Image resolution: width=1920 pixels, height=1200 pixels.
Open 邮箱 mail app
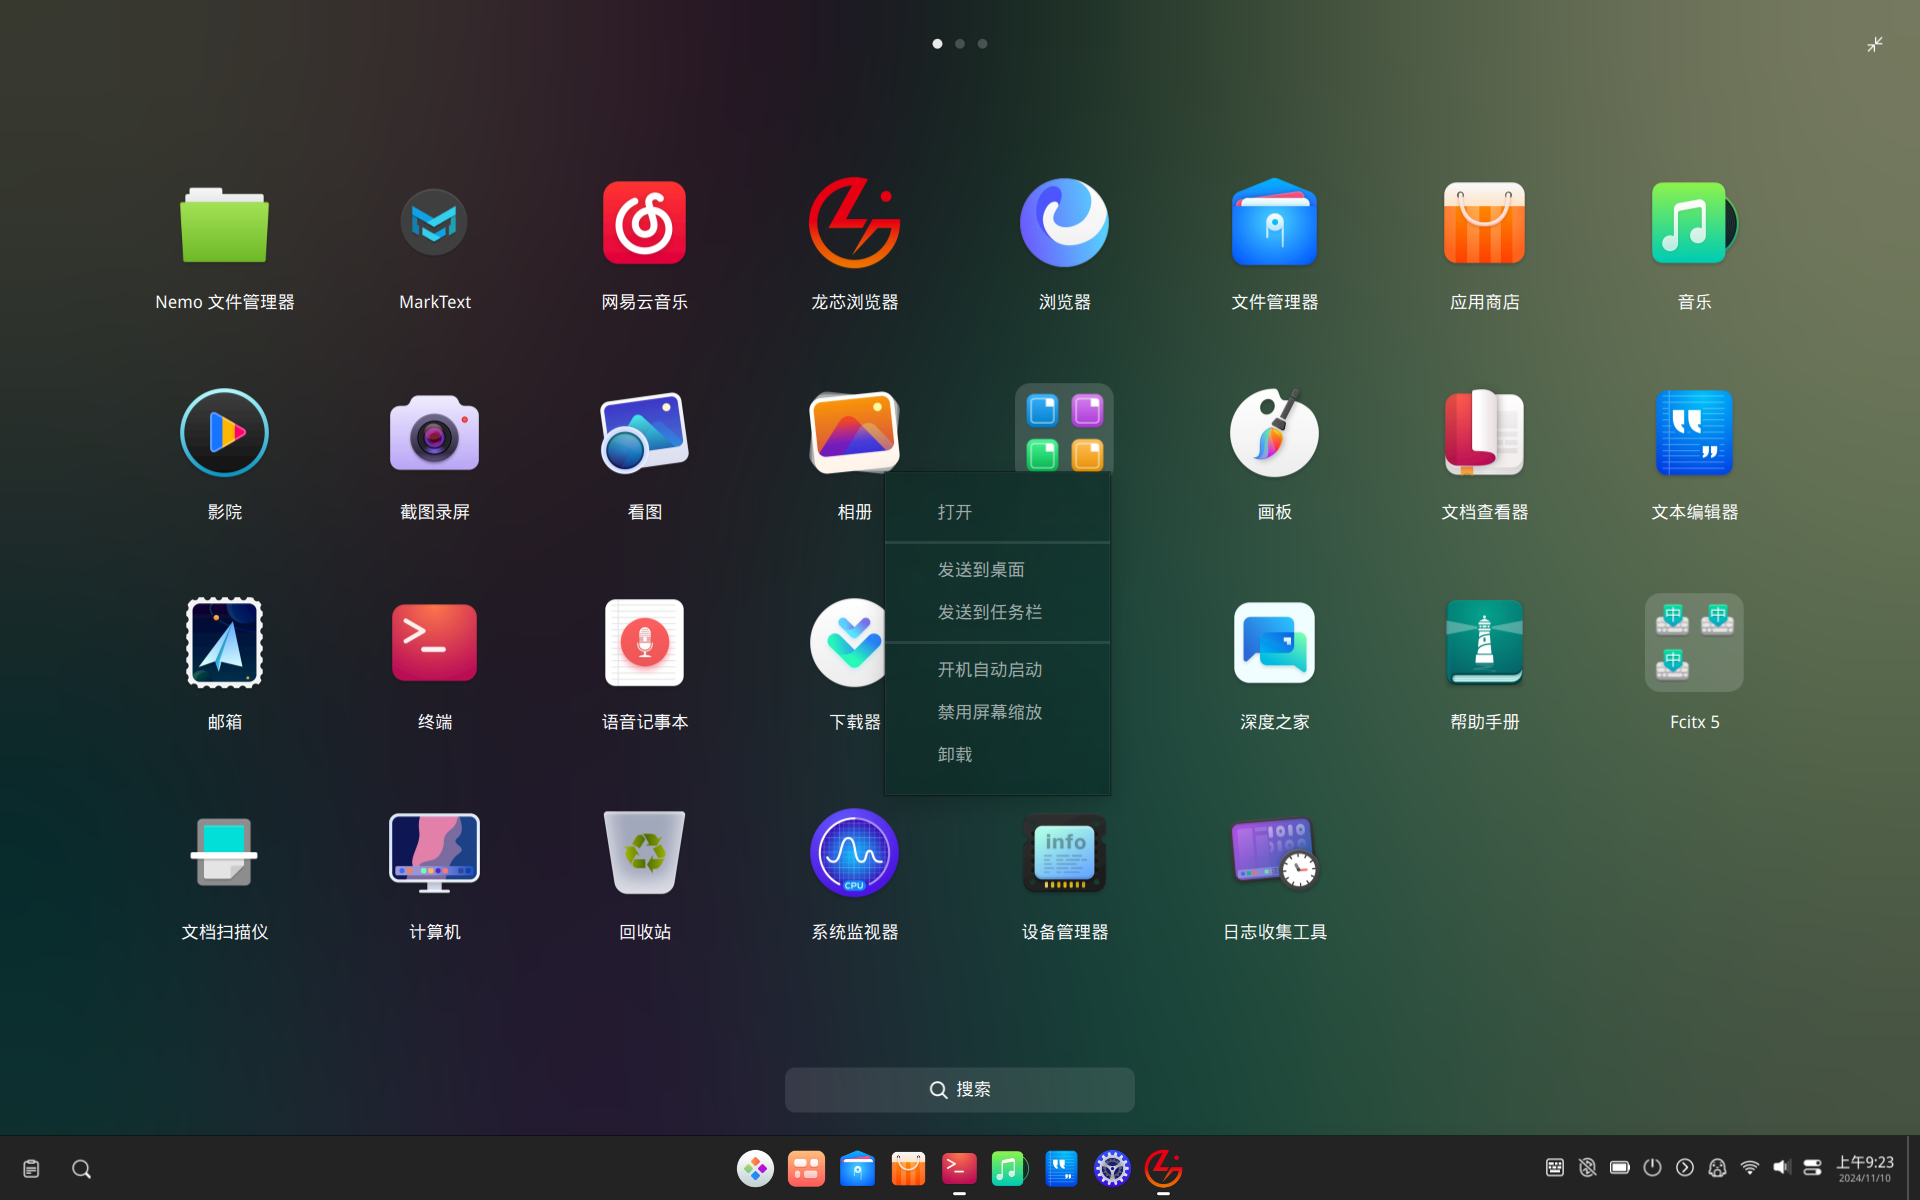[x=224, y=645]
